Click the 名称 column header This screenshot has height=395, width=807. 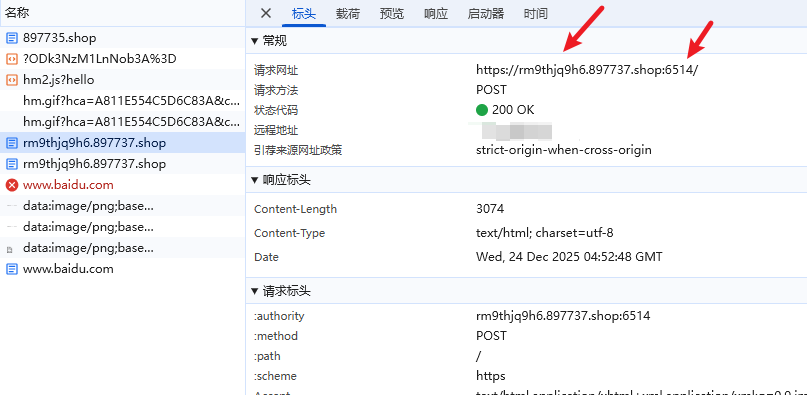(x=122, y=13)
